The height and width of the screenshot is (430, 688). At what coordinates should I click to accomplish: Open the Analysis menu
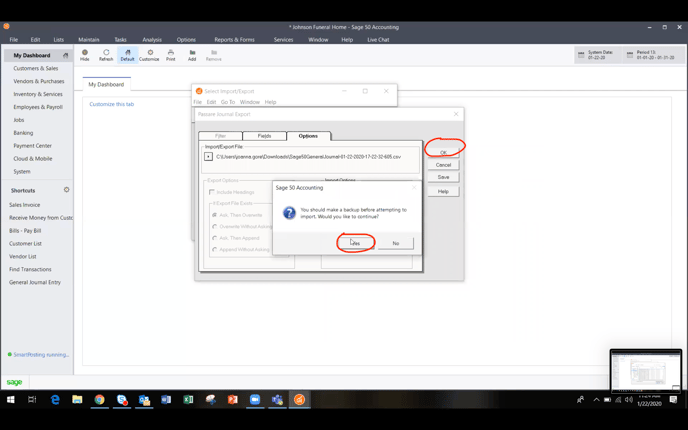[152, 39]
